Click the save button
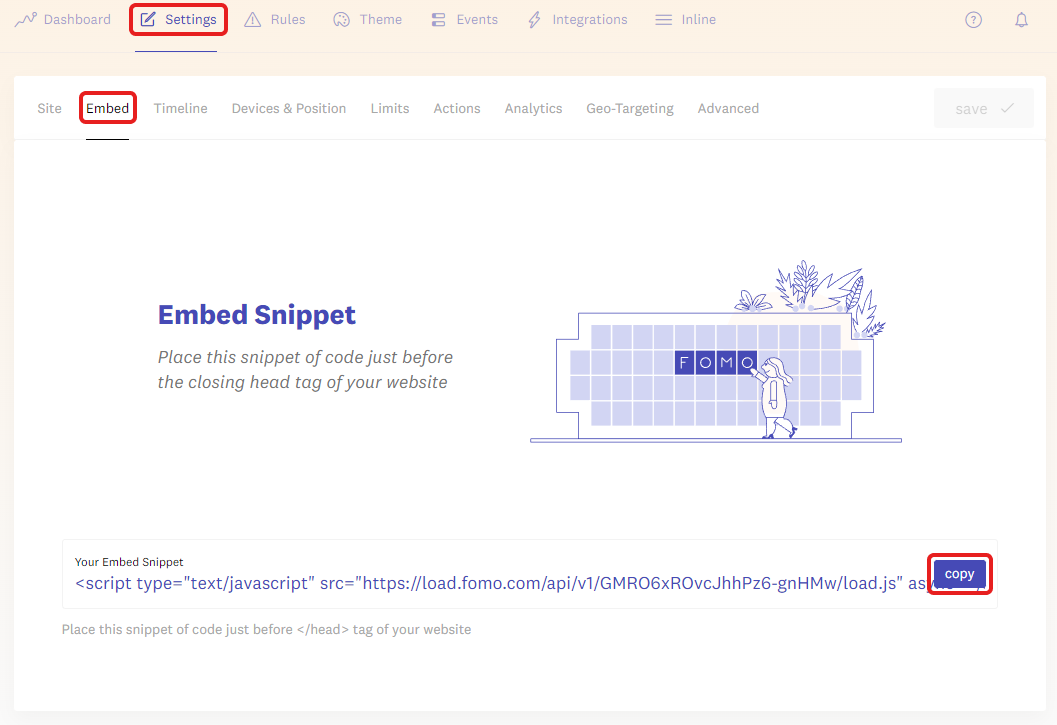 click(984, 108)
